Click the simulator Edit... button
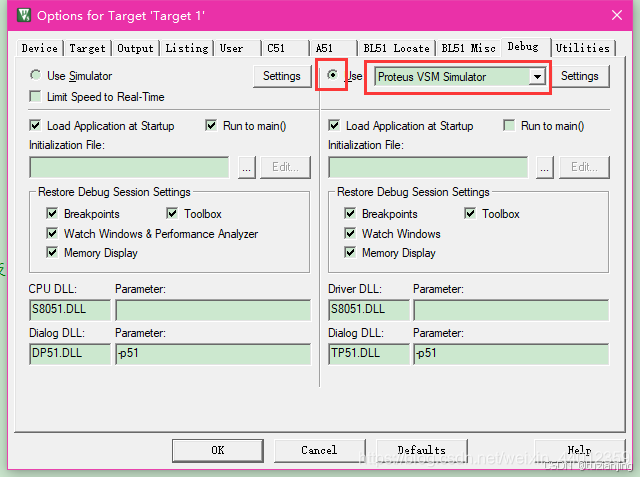 coord(285,167)
